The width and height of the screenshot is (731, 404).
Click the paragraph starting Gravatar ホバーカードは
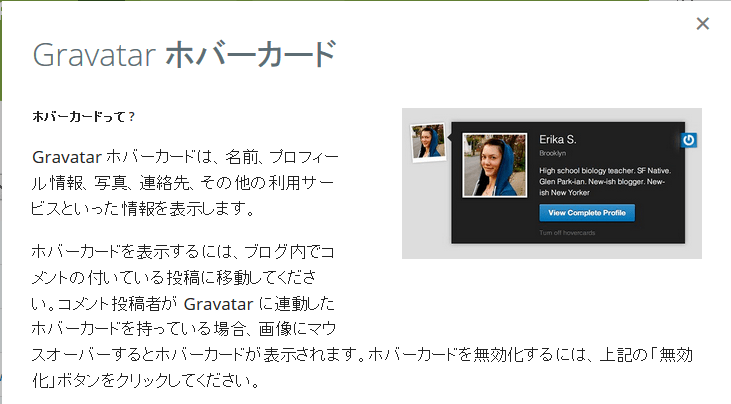185,183
